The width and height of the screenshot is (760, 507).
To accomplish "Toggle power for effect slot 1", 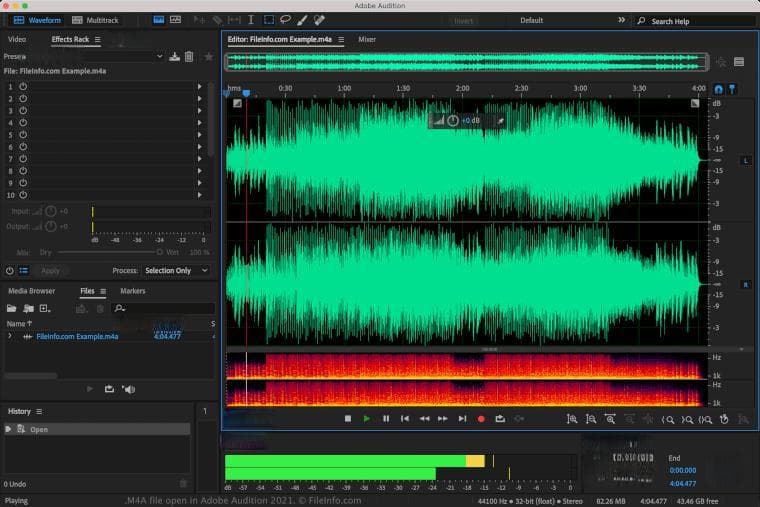I will coord(23,86).
